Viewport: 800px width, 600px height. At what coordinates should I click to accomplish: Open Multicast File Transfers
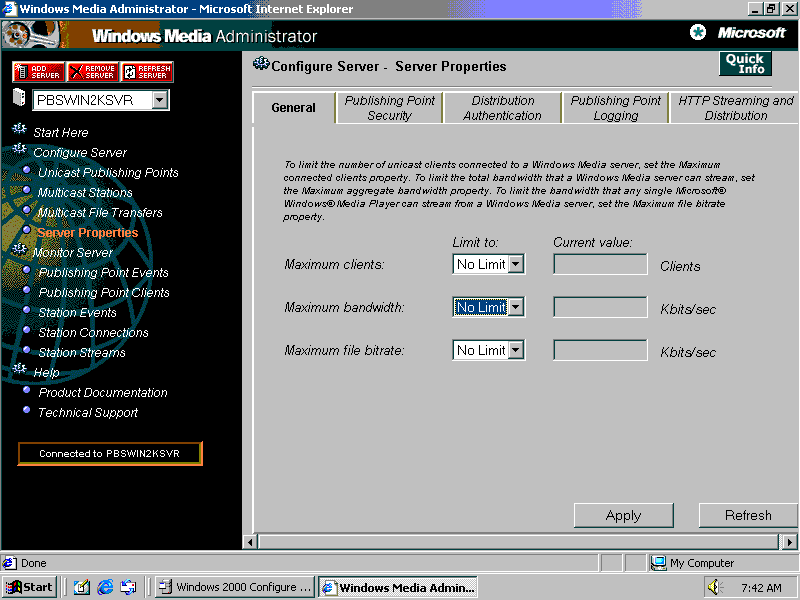click(100, 212)
